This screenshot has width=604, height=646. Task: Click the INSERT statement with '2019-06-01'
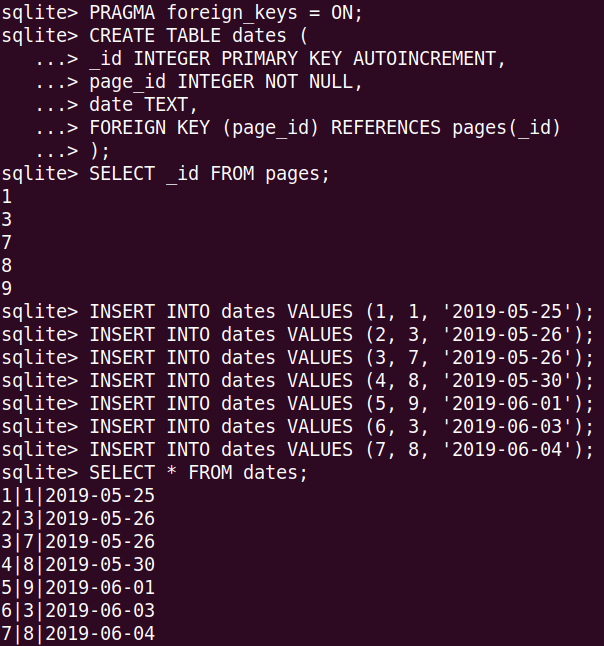340,403
